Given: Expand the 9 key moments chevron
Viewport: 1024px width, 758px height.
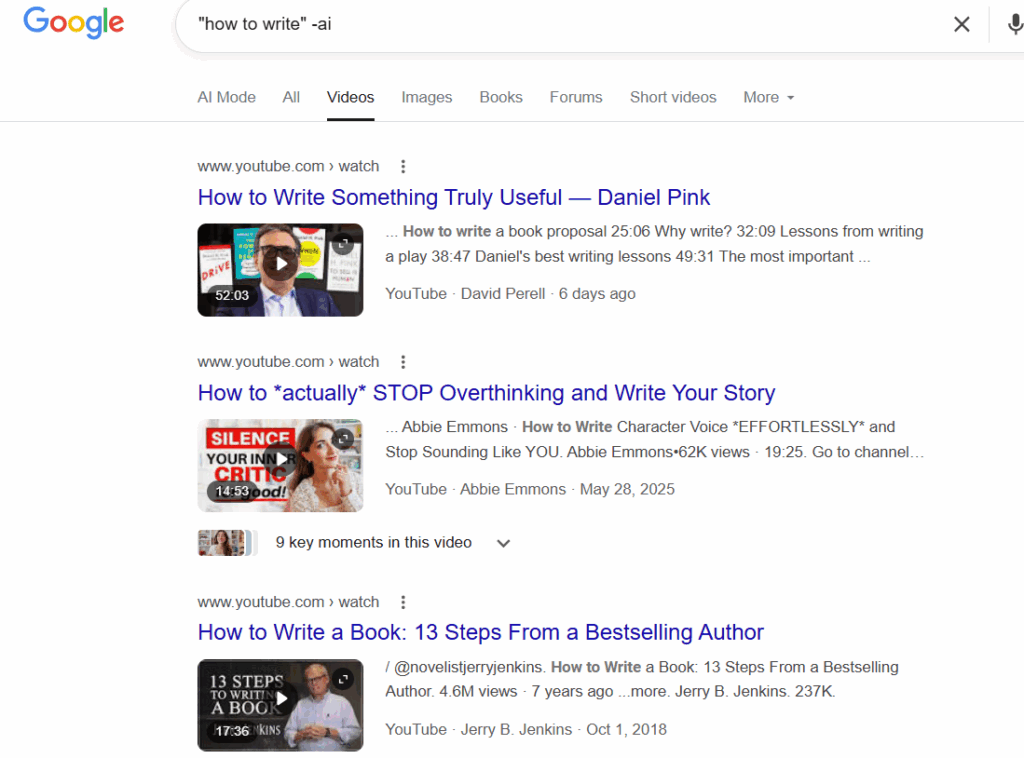Looking at the screenshot, I should 503,543.
